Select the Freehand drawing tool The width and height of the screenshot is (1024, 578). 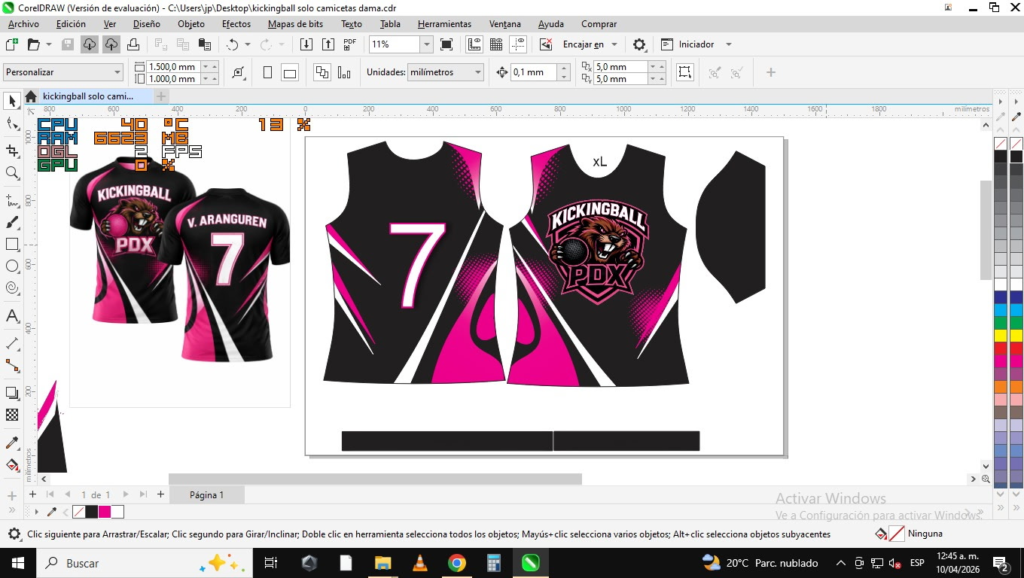click(12, 200)
